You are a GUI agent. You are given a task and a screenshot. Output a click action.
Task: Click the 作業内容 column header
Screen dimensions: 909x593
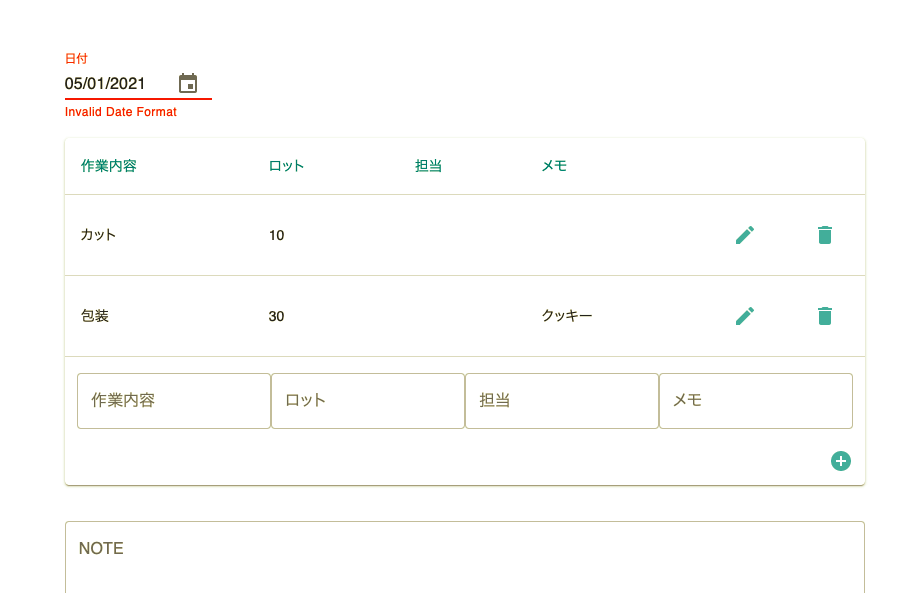109,166
